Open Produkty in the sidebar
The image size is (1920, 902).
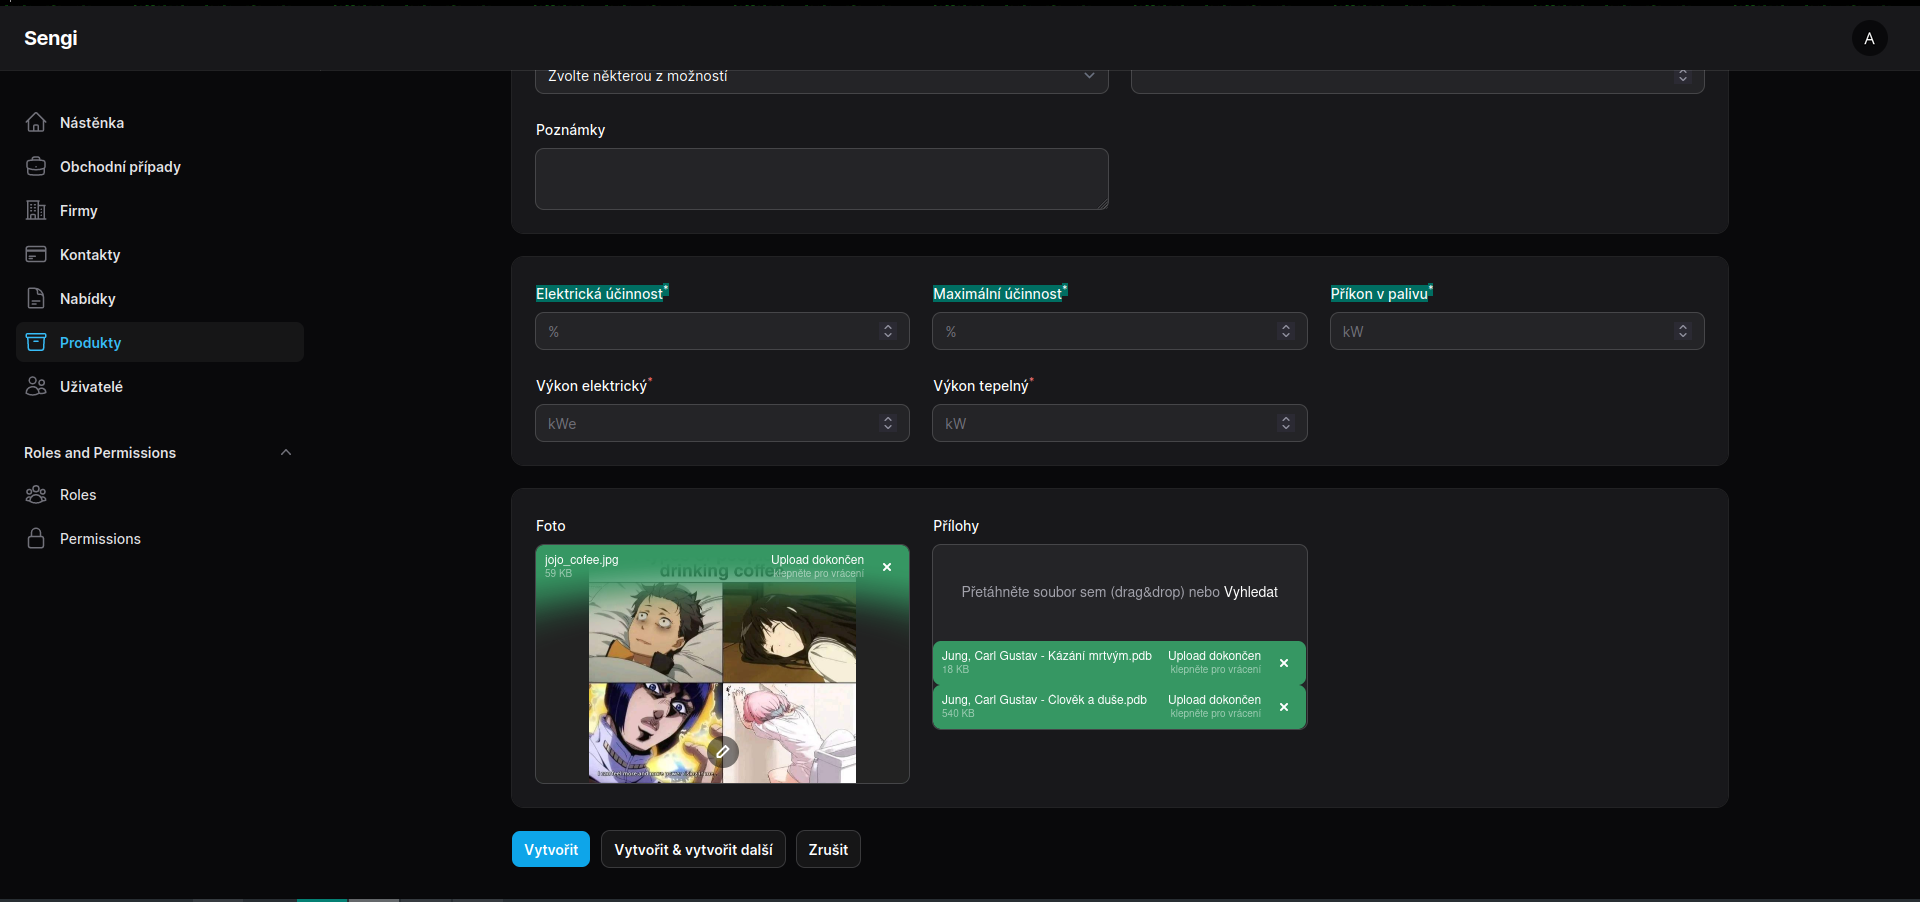click(x=160, y=342)
